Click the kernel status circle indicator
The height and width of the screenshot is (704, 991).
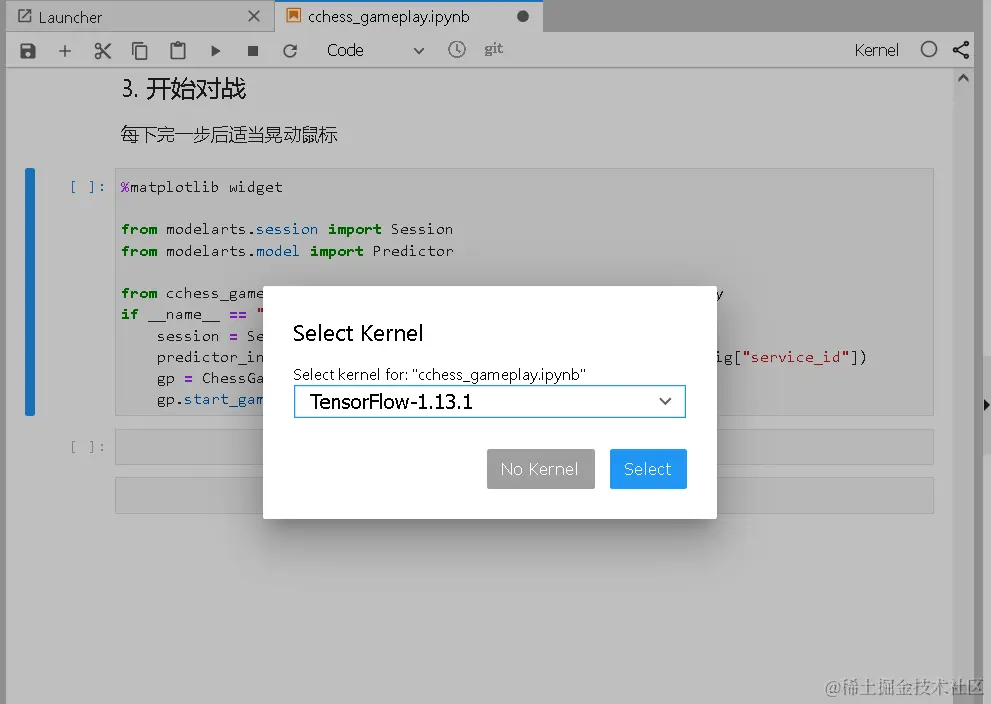tap(928, 49)
